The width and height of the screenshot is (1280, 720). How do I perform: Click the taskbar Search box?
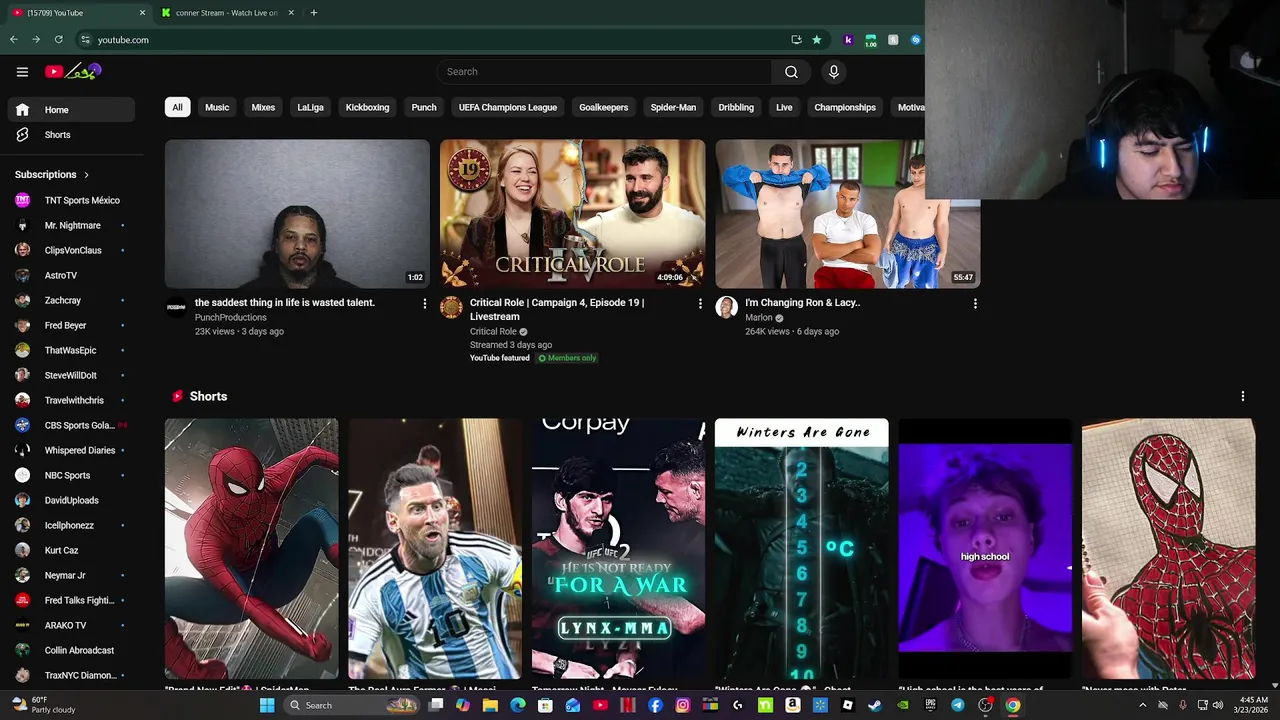(351, 705)
